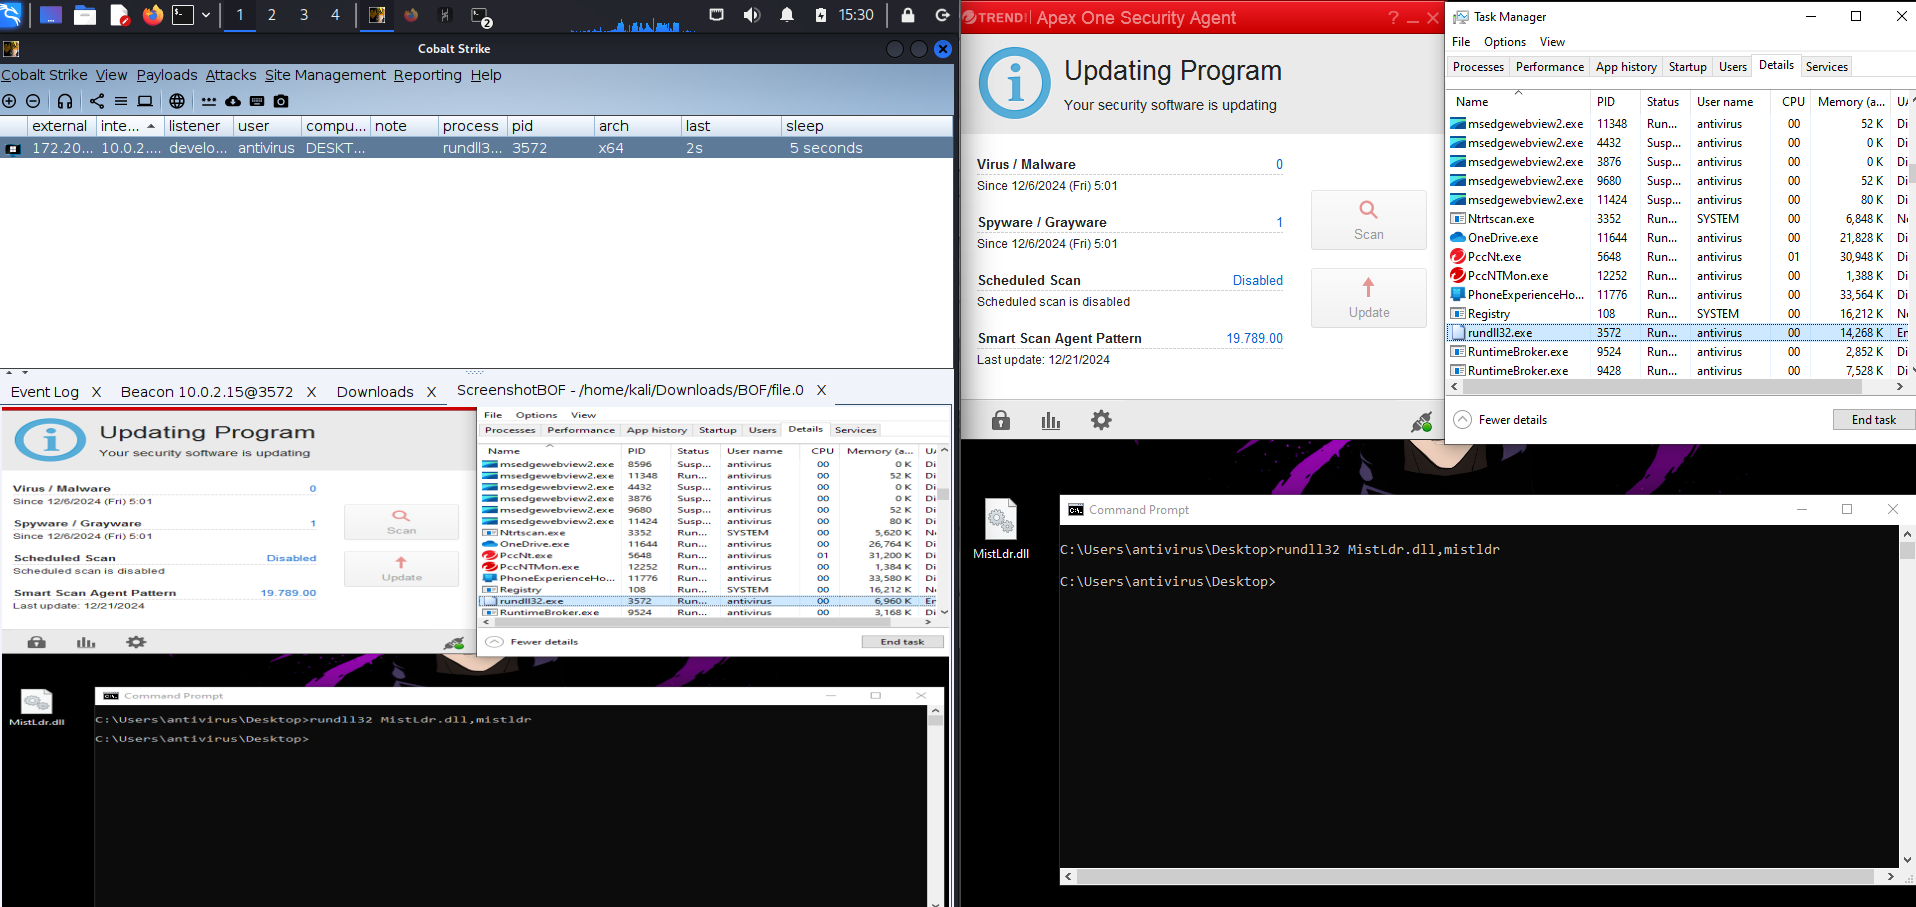The width and height of the screenshot is (1916, 907).
Task: Close the Event Log tab with its X
Action: click(x=96, y=392)
